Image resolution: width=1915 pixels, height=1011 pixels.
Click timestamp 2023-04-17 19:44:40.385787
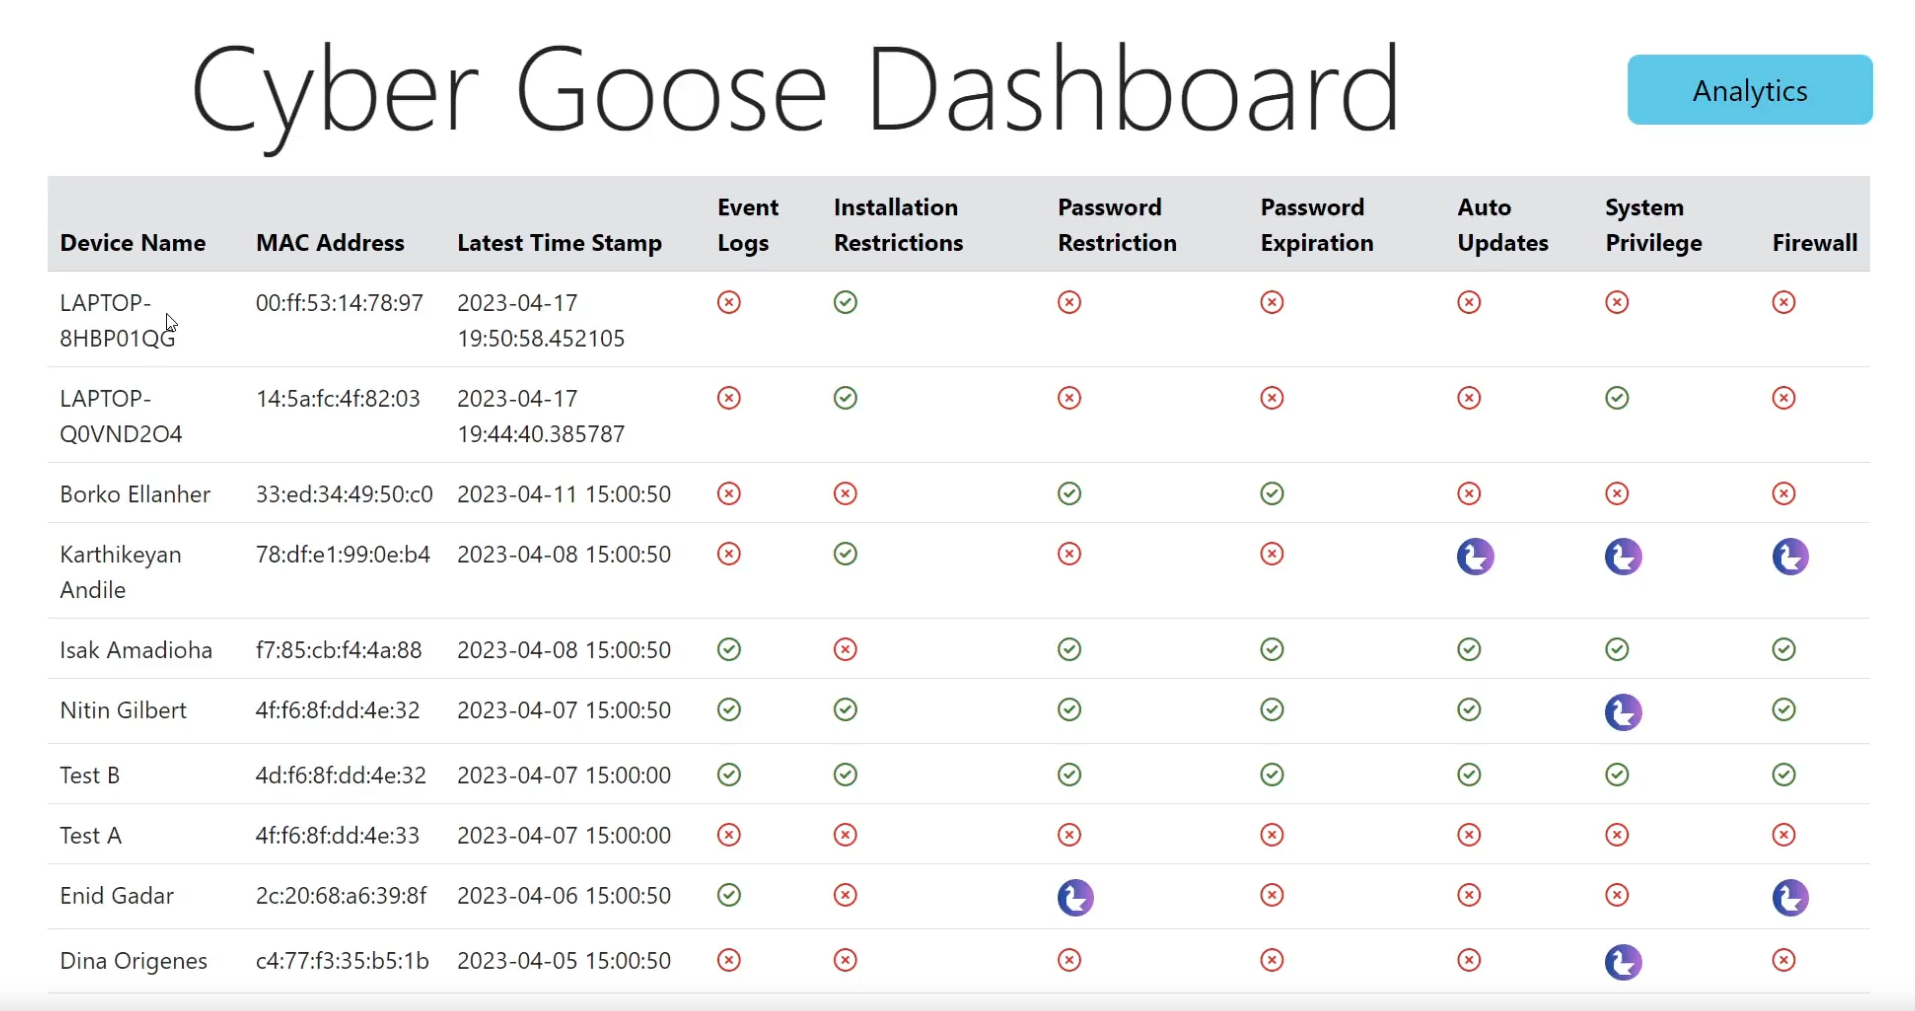click(x=541, y=416)
